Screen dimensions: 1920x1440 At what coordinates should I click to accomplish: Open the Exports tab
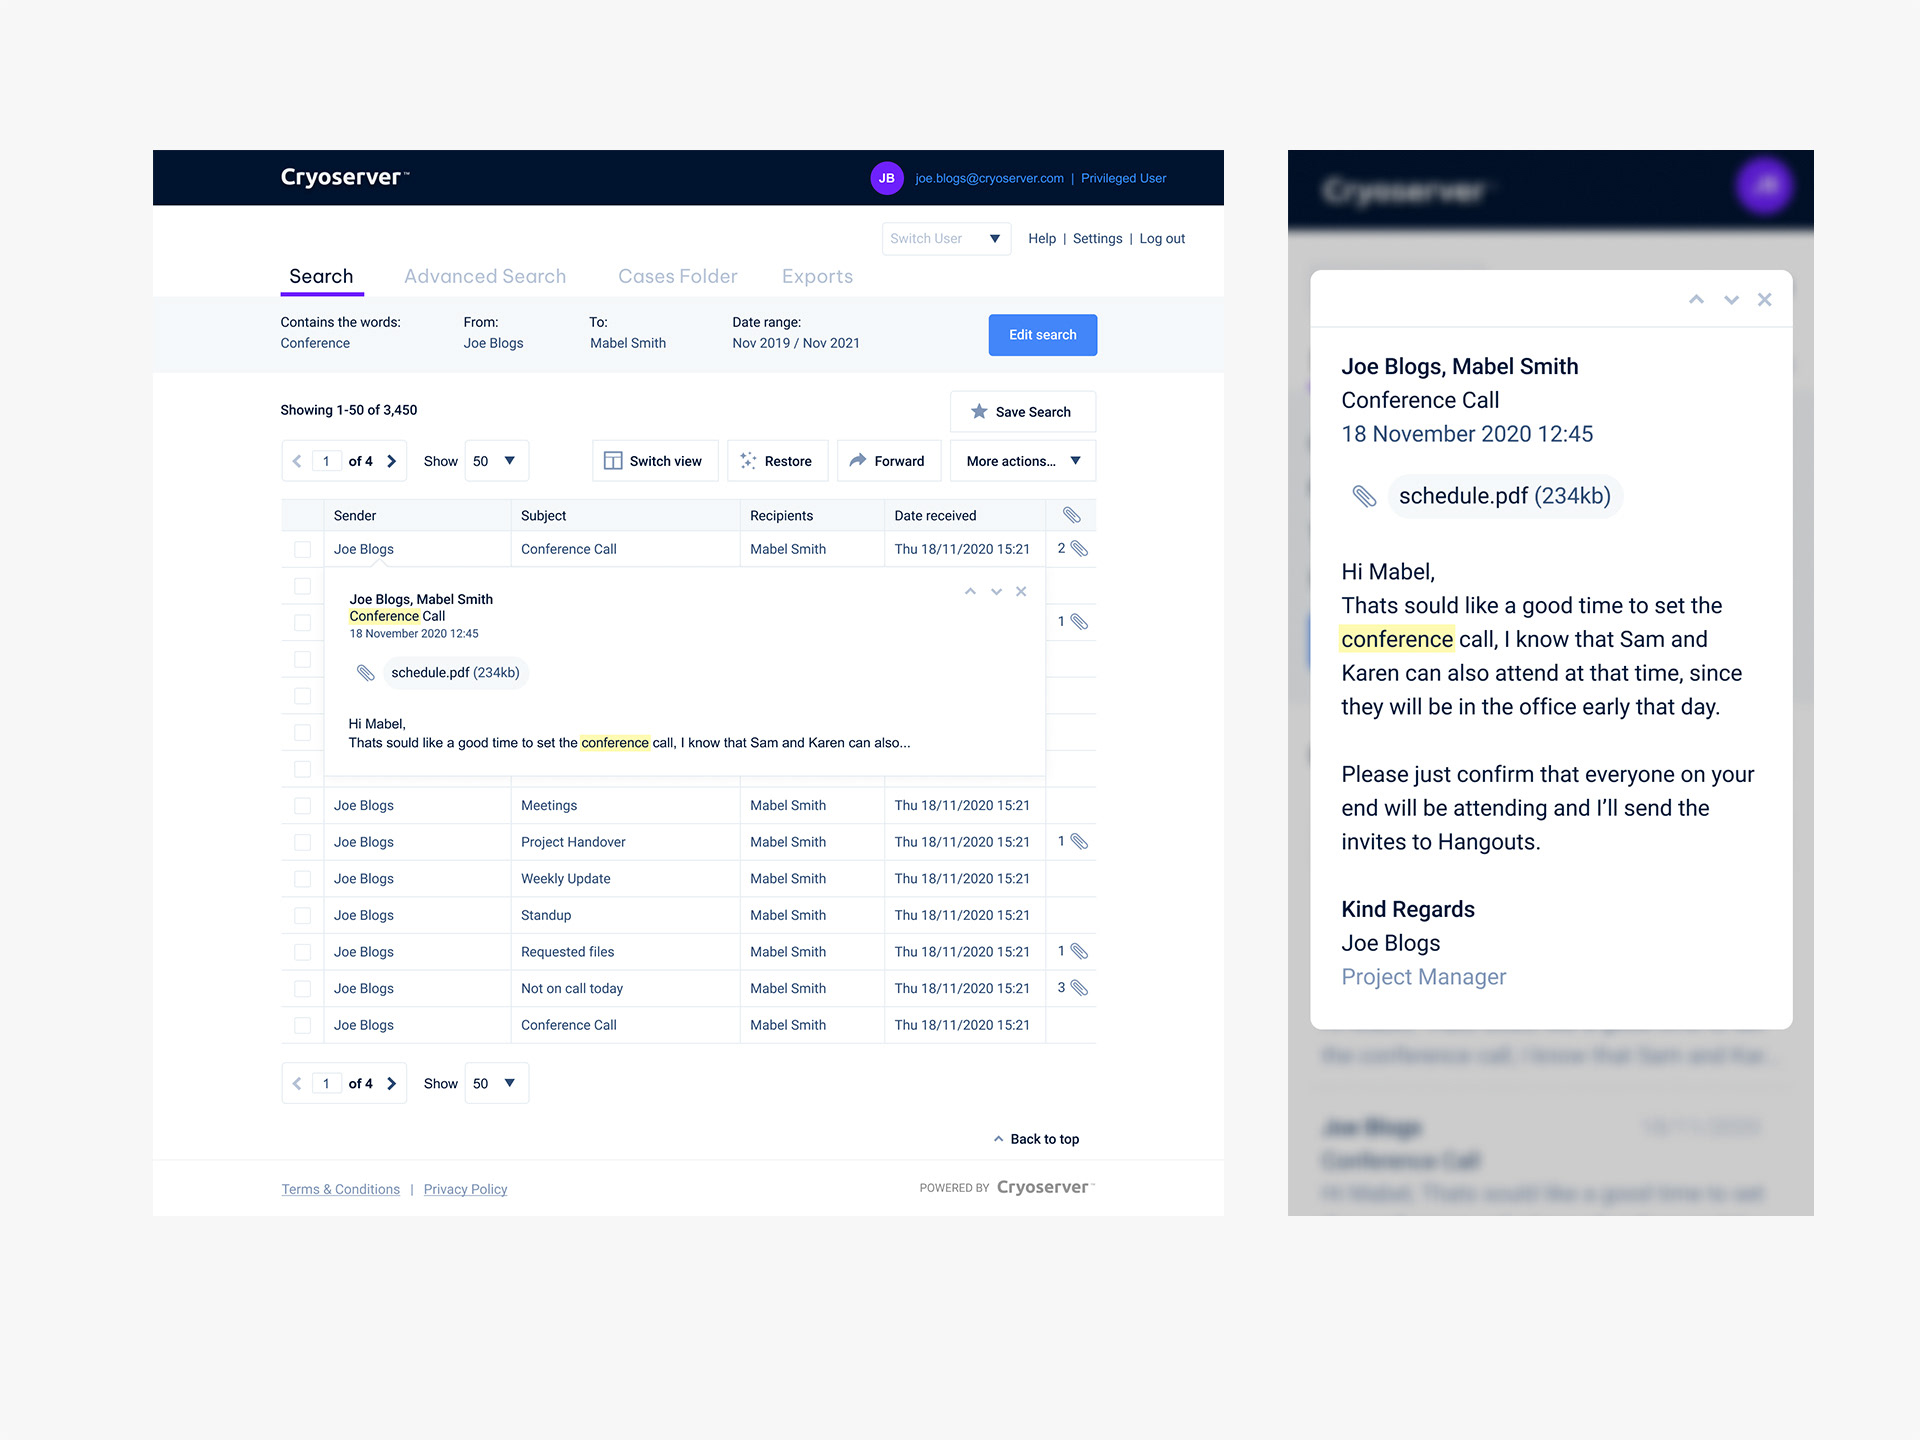tap(817, 277)
